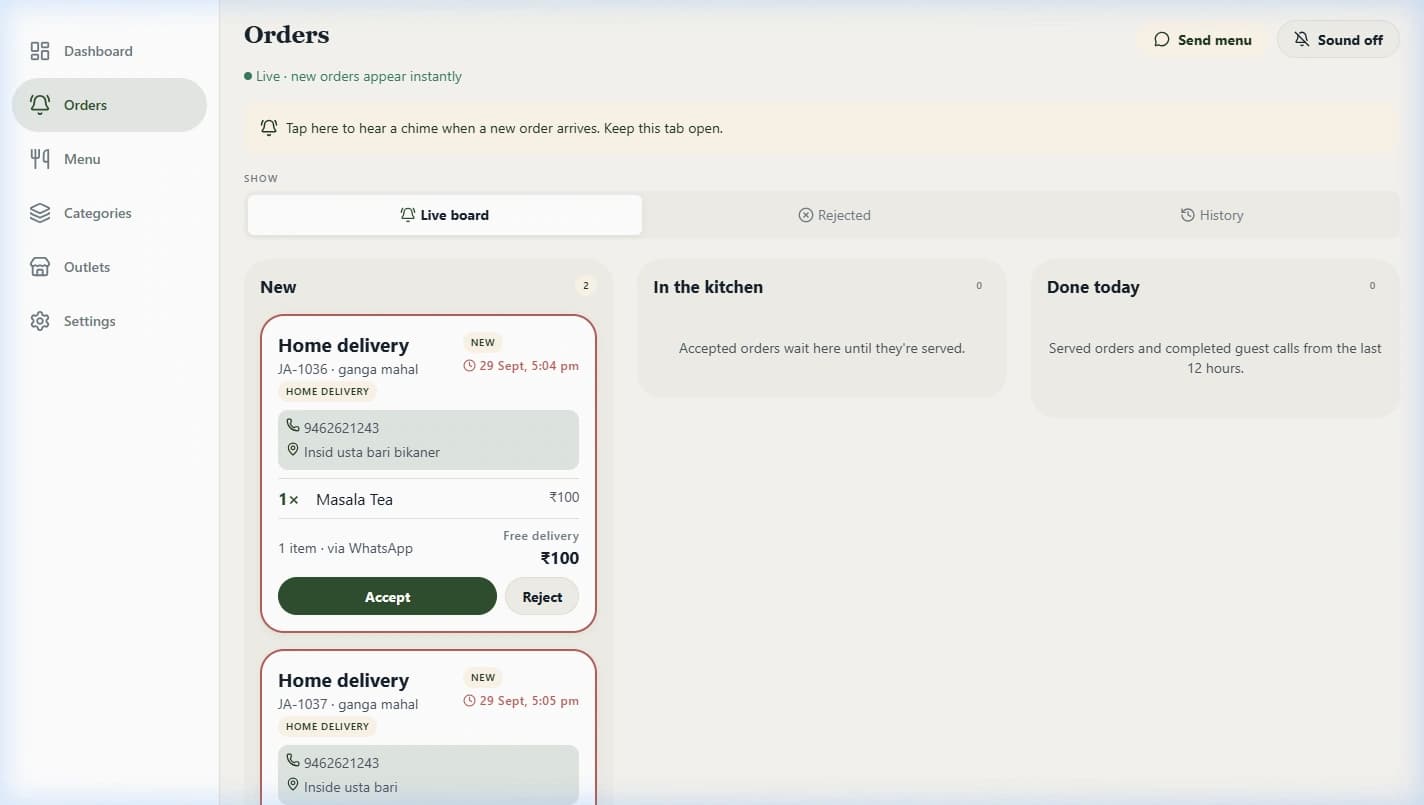Click the address Insid usta bari bikaner
Image resolution: width=1424 pixels, height=805 pixels.
(x=372, y=452)
